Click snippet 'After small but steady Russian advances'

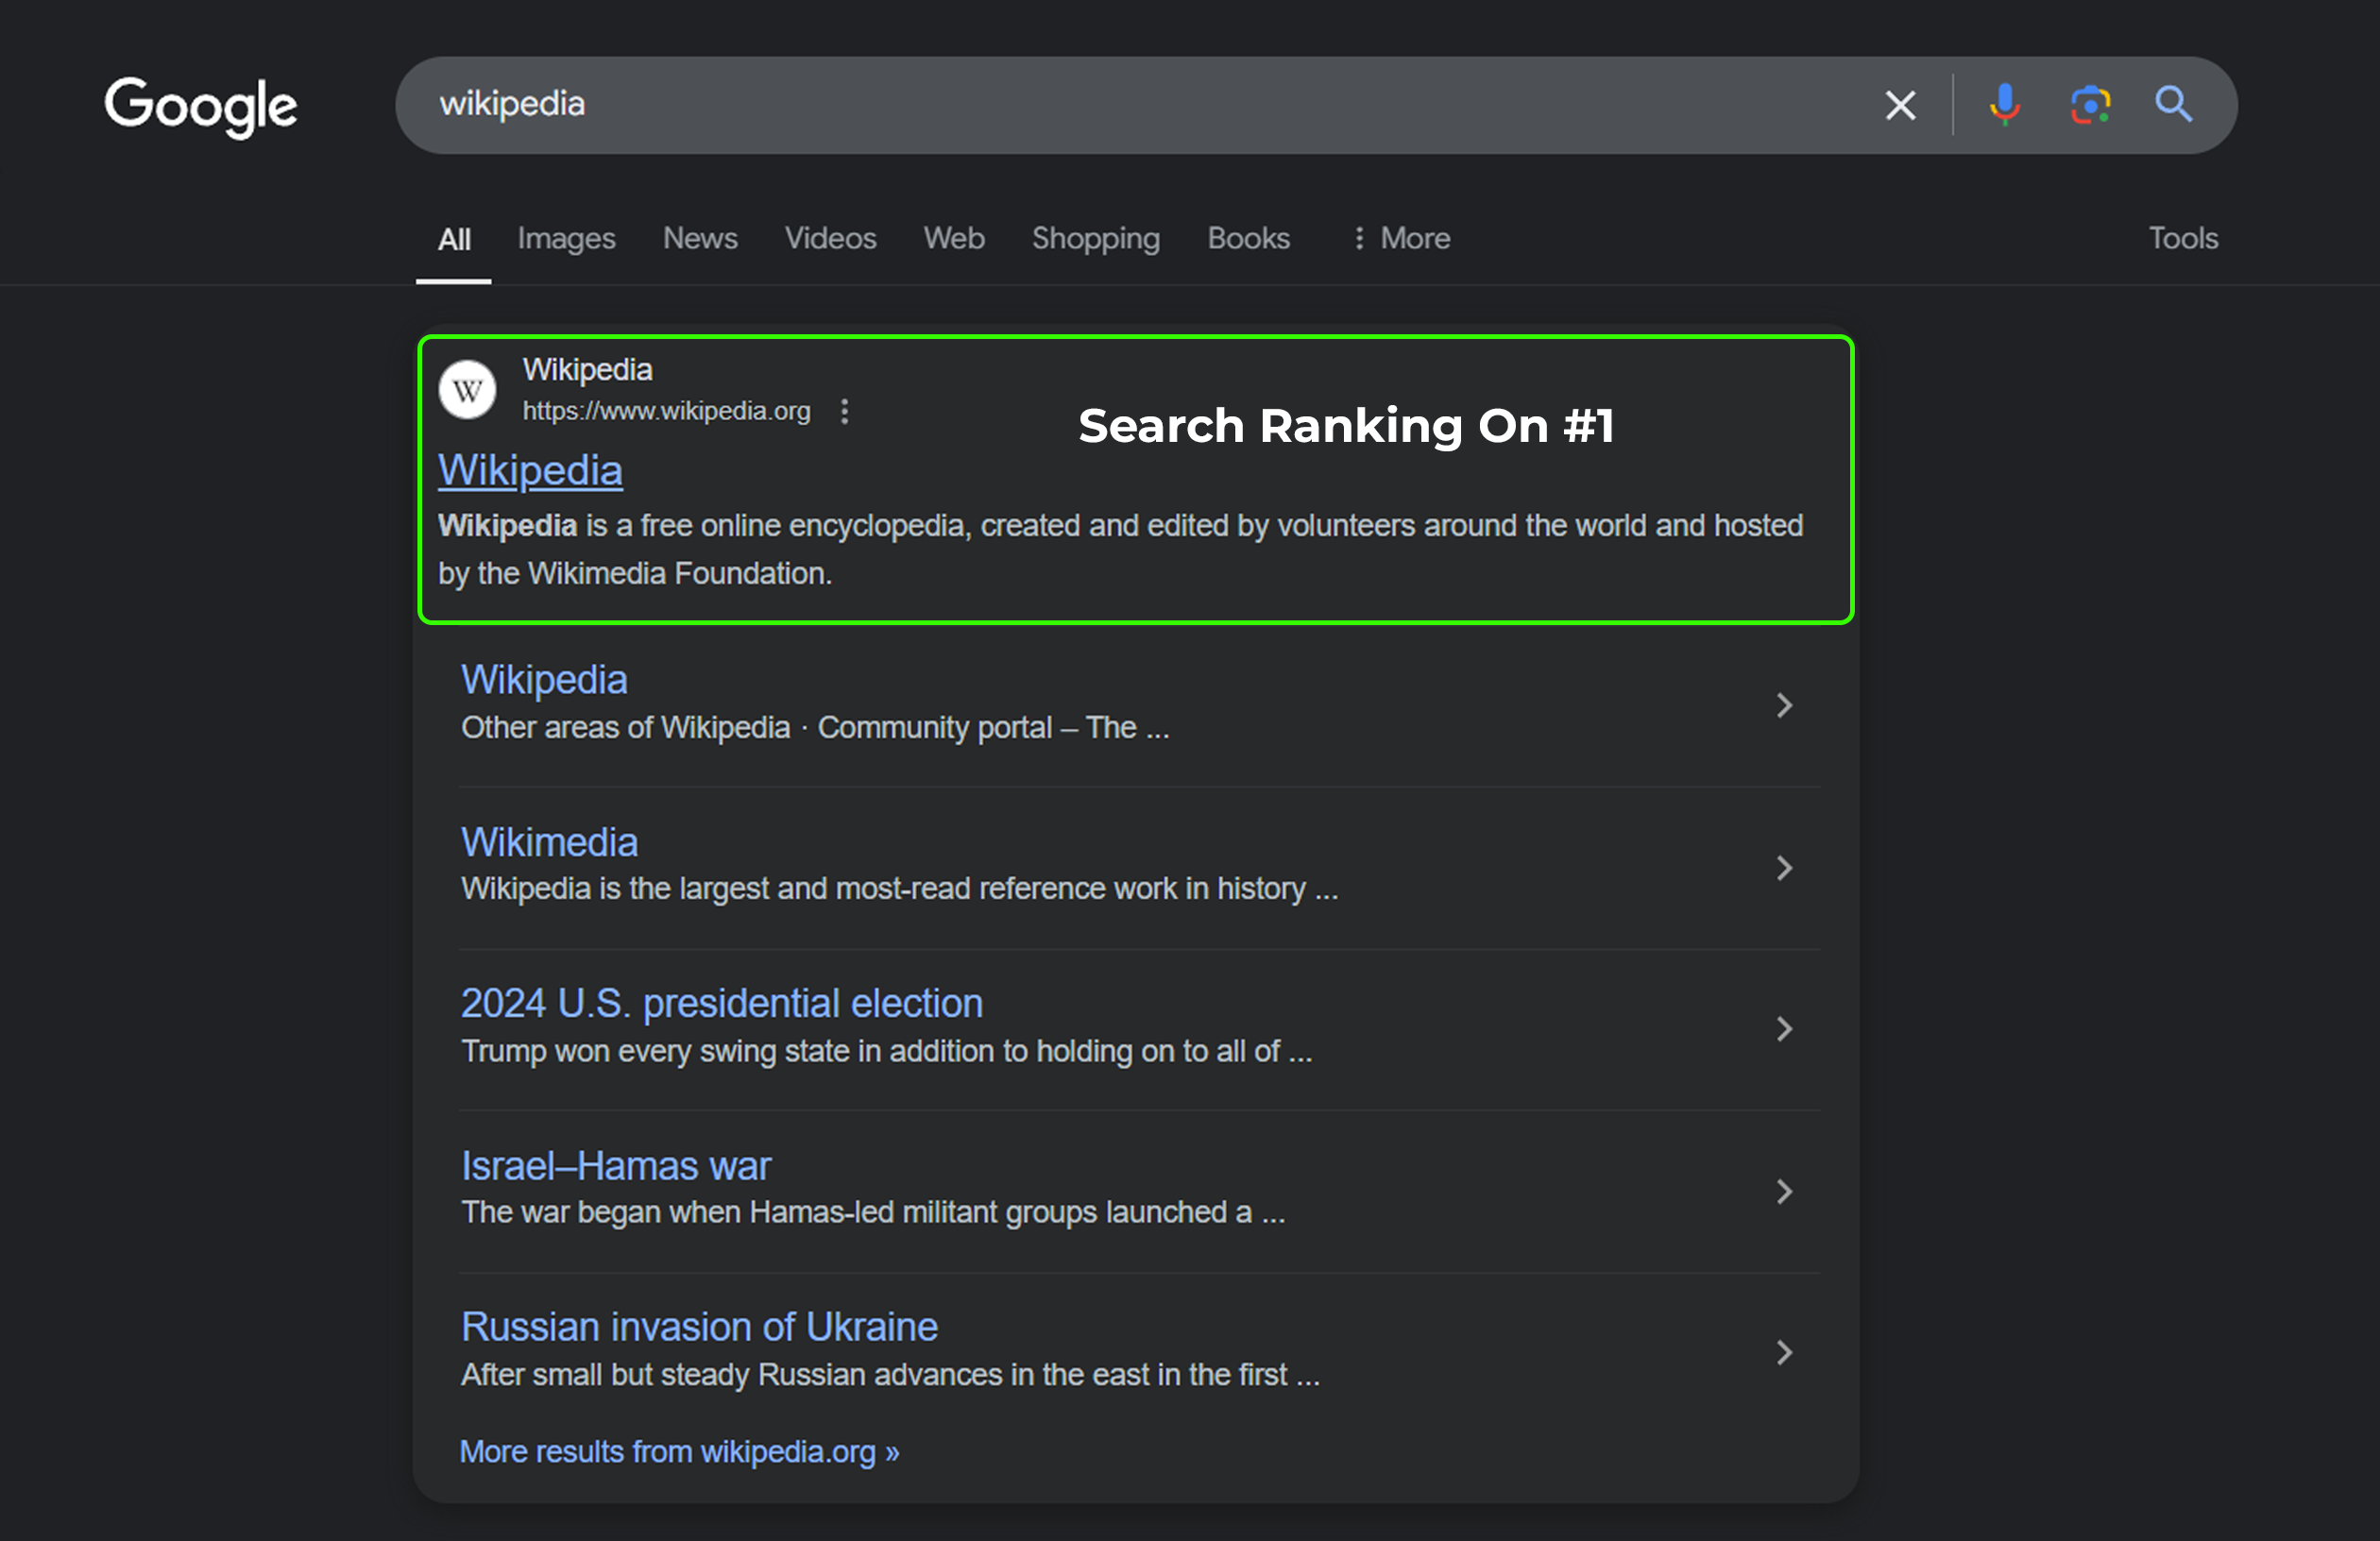pyautogui.click(x=733, y=1375)
